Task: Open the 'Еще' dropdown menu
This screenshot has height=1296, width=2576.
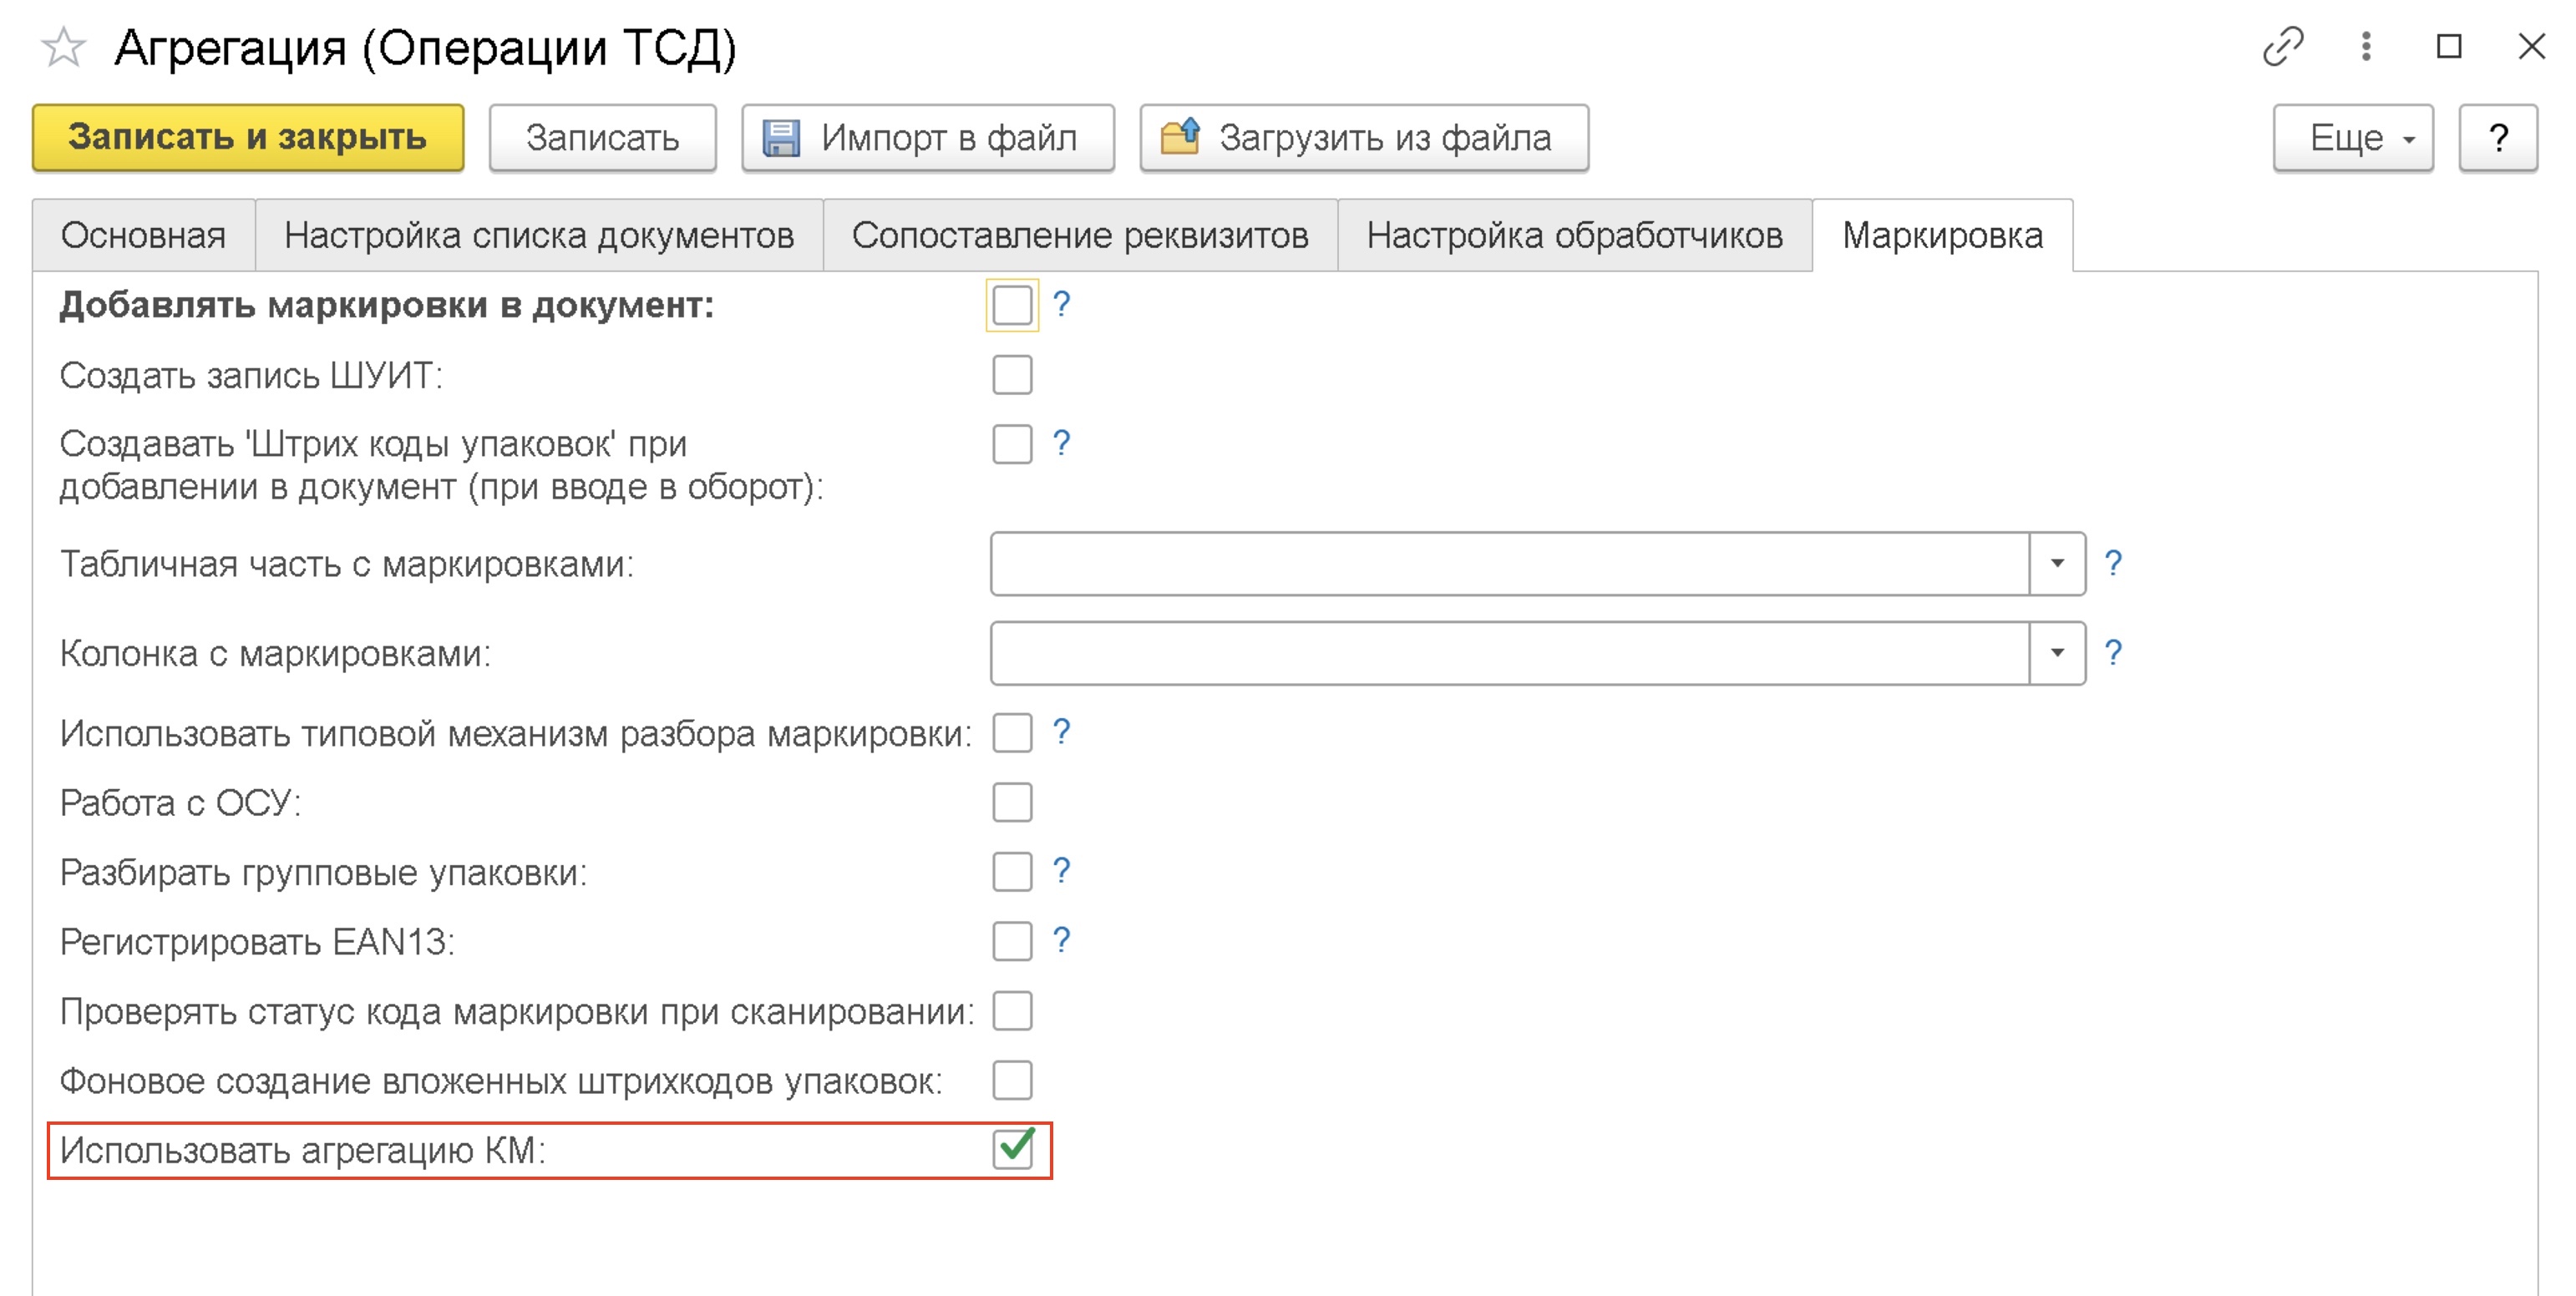Action: point(2352,138)
